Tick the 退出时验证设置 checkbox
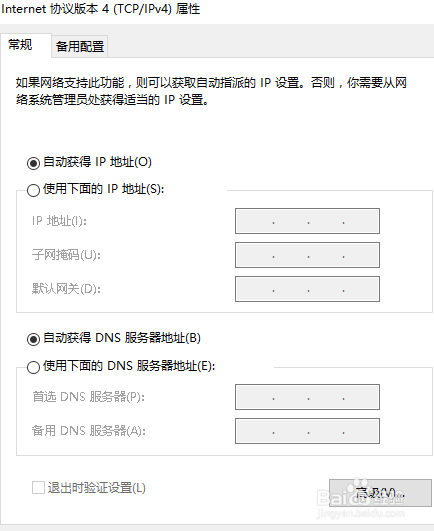This screenshot has height=531, width=434. [38, 488]
